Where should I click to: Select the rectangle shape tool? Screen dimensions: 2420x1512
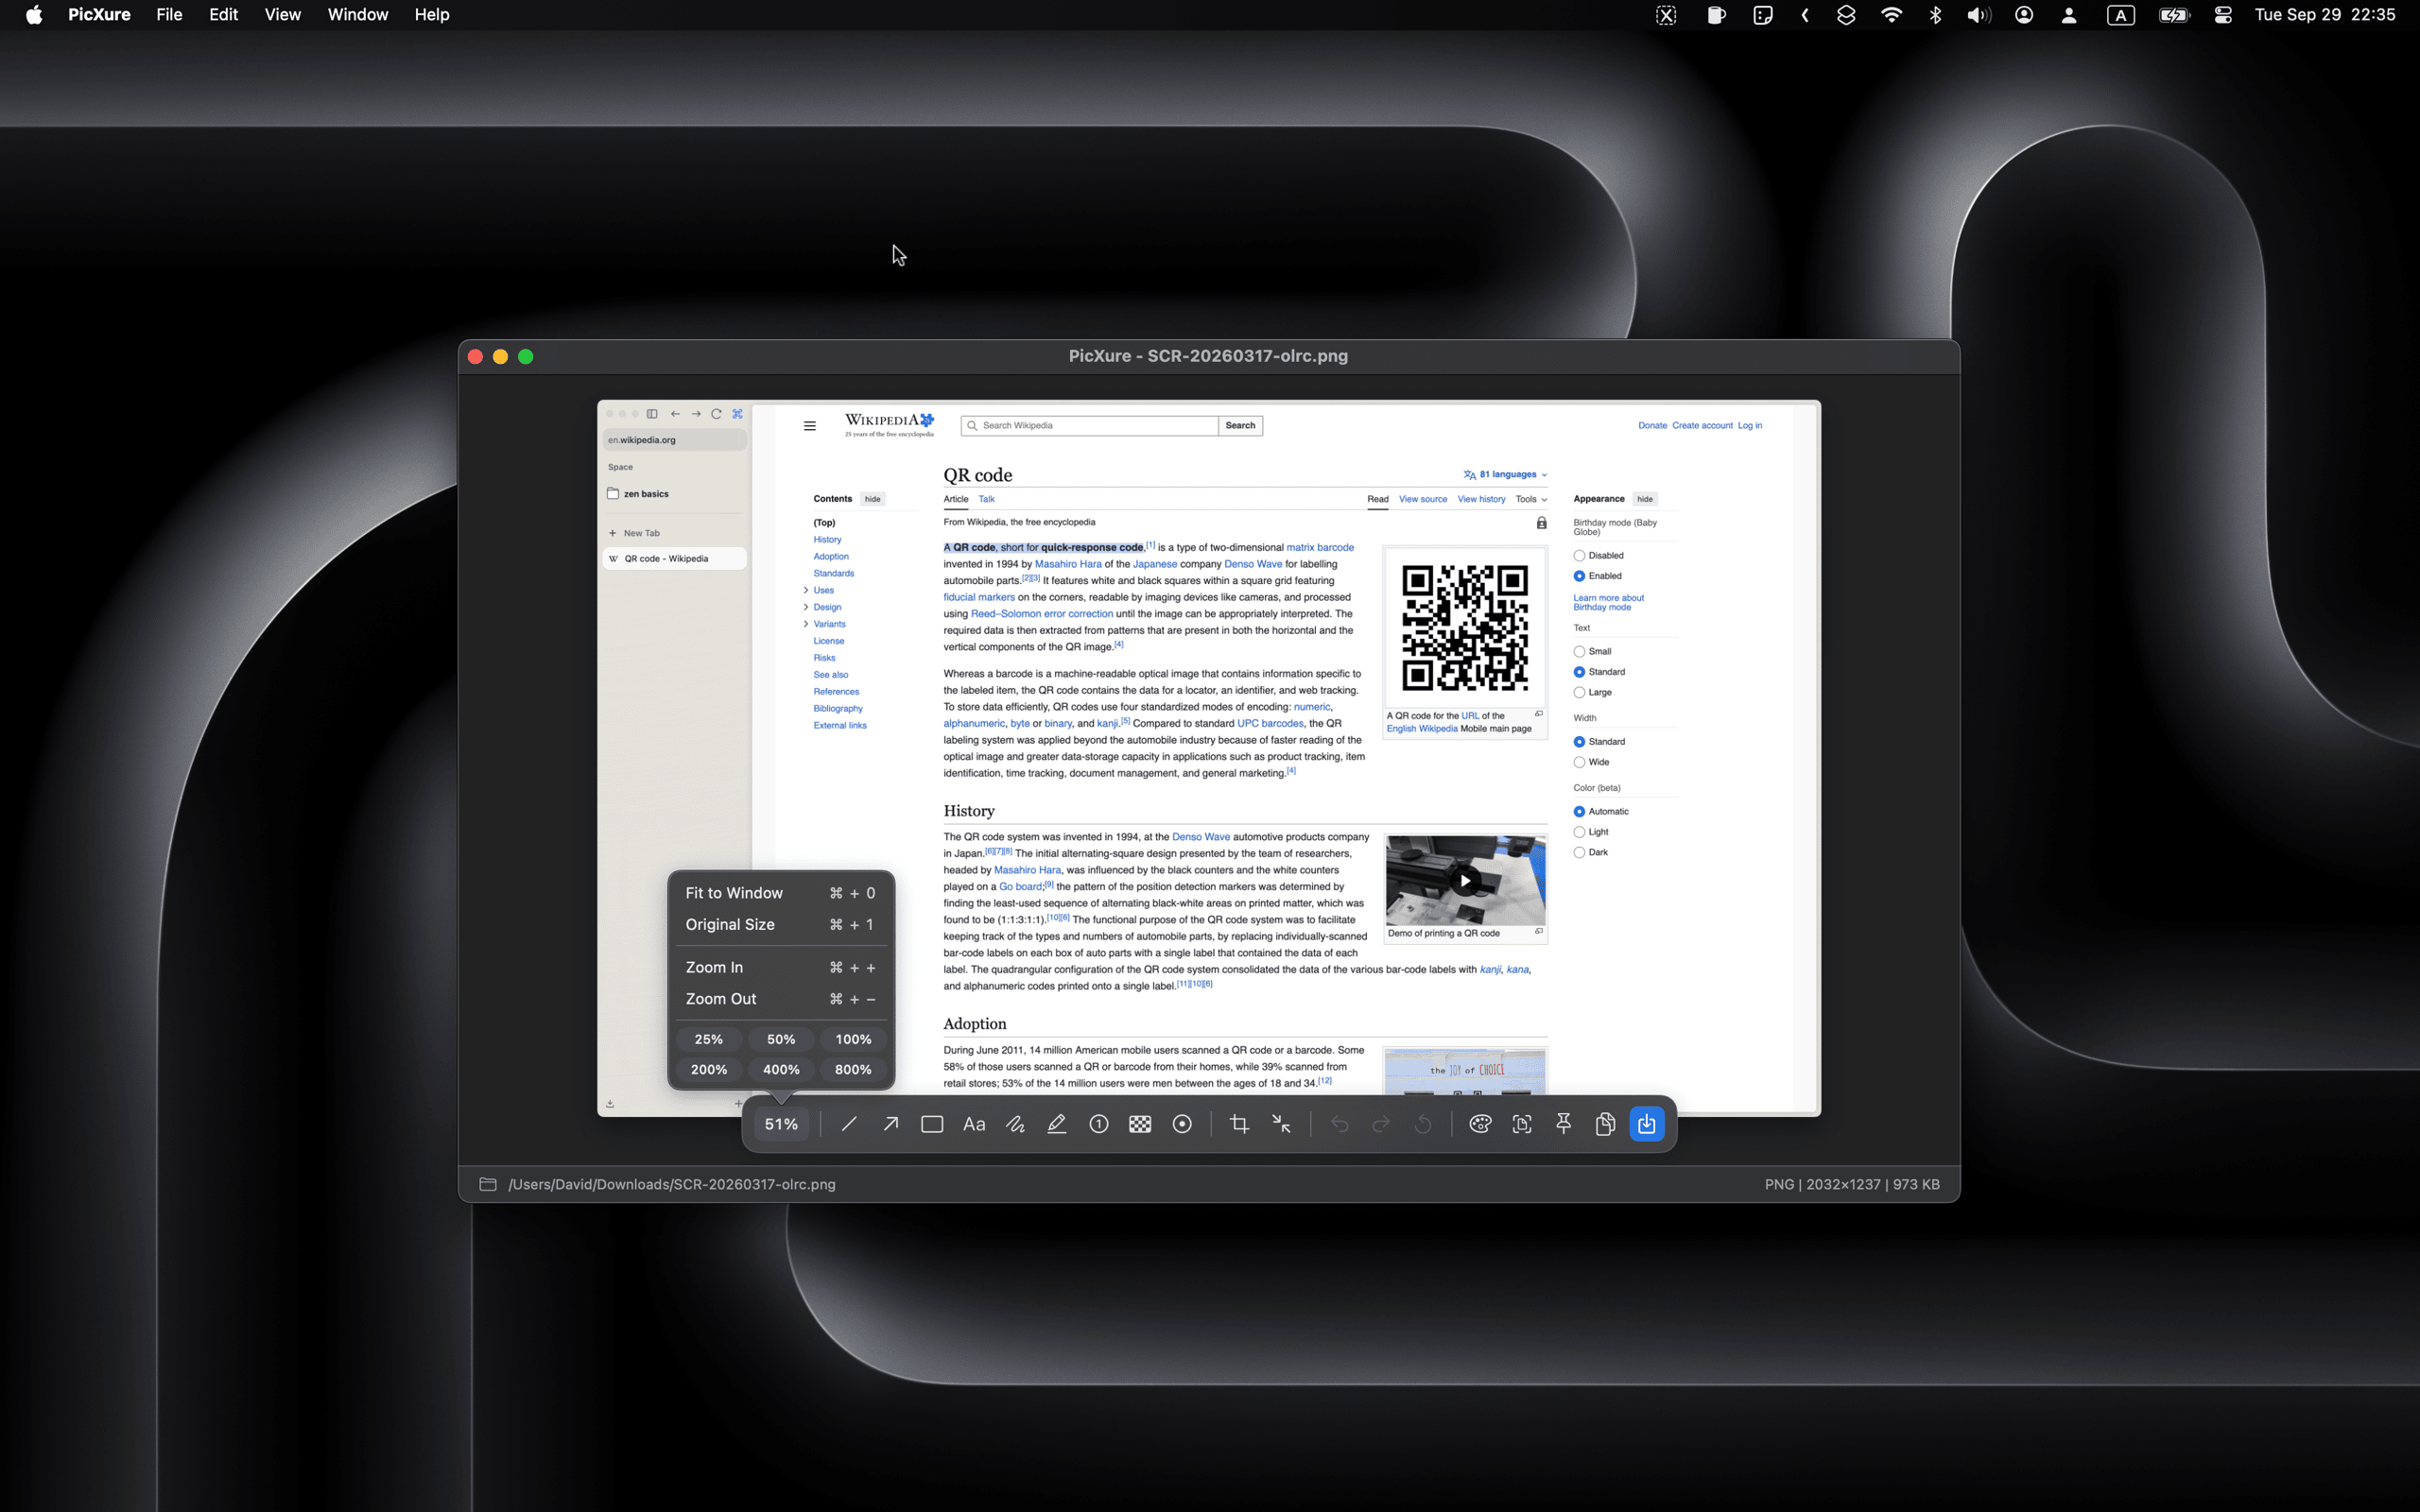[x=932, y=1124]
